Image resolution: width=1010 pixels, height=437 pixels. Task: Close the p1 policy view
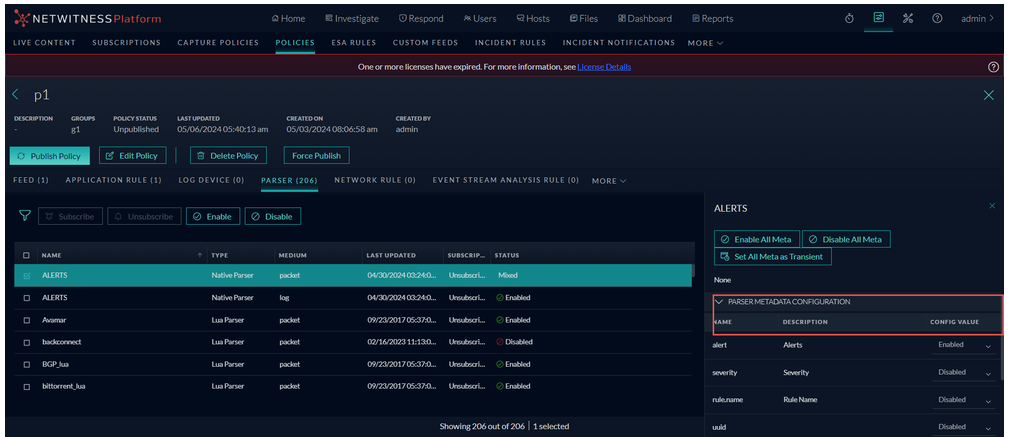pos(989,95)
